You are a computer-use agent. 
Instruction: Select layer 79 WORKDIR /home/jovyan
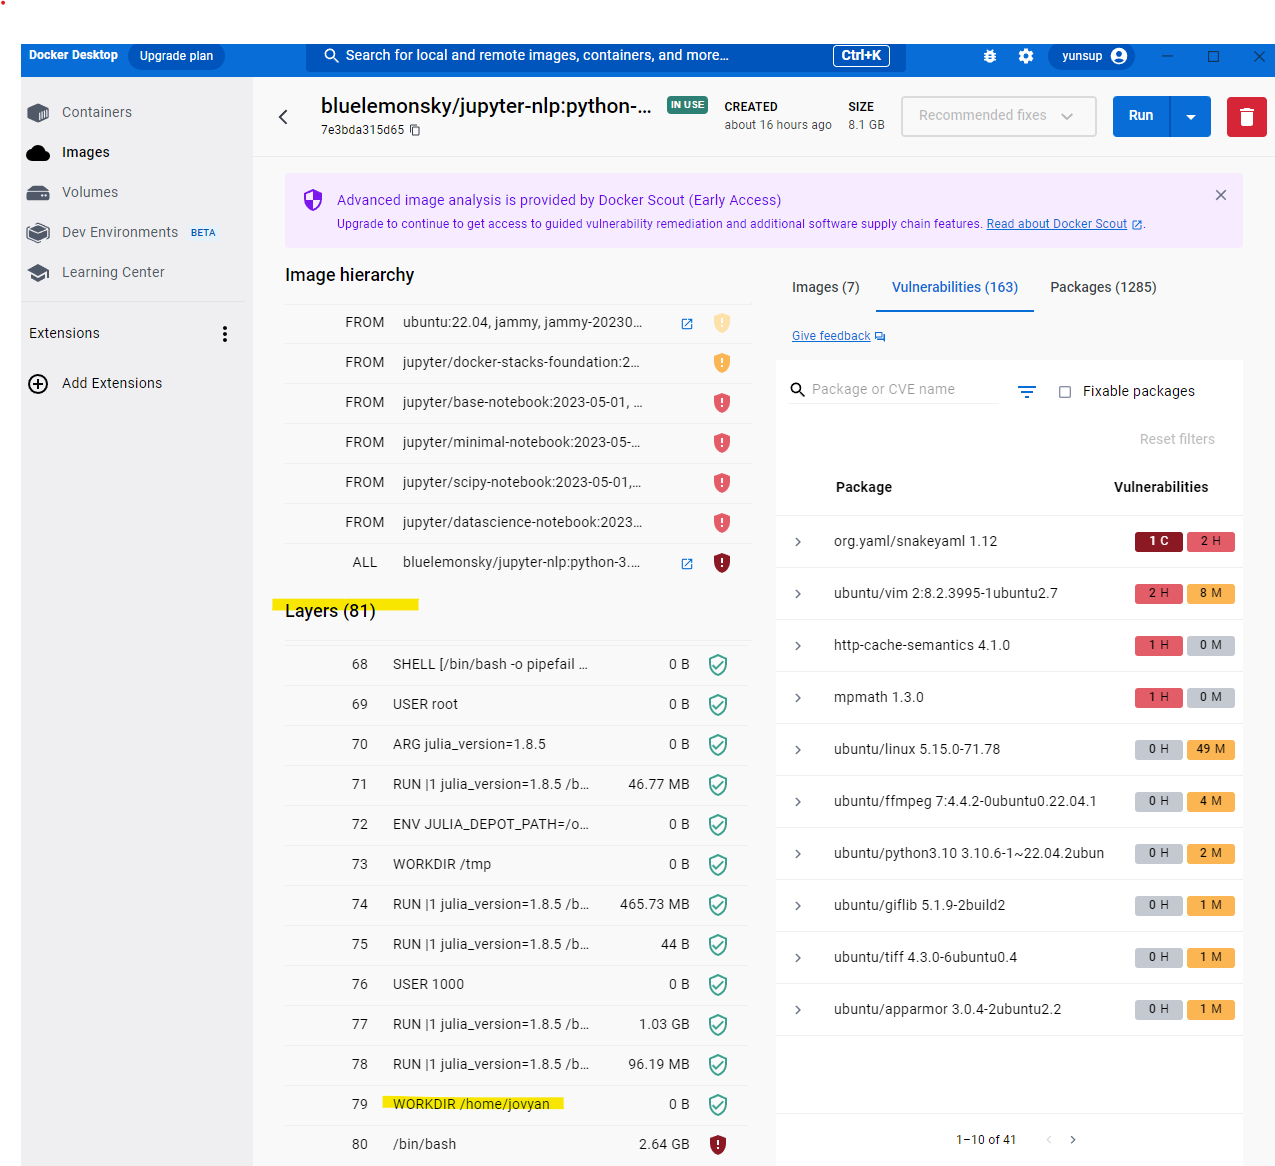click(516, 1105)
